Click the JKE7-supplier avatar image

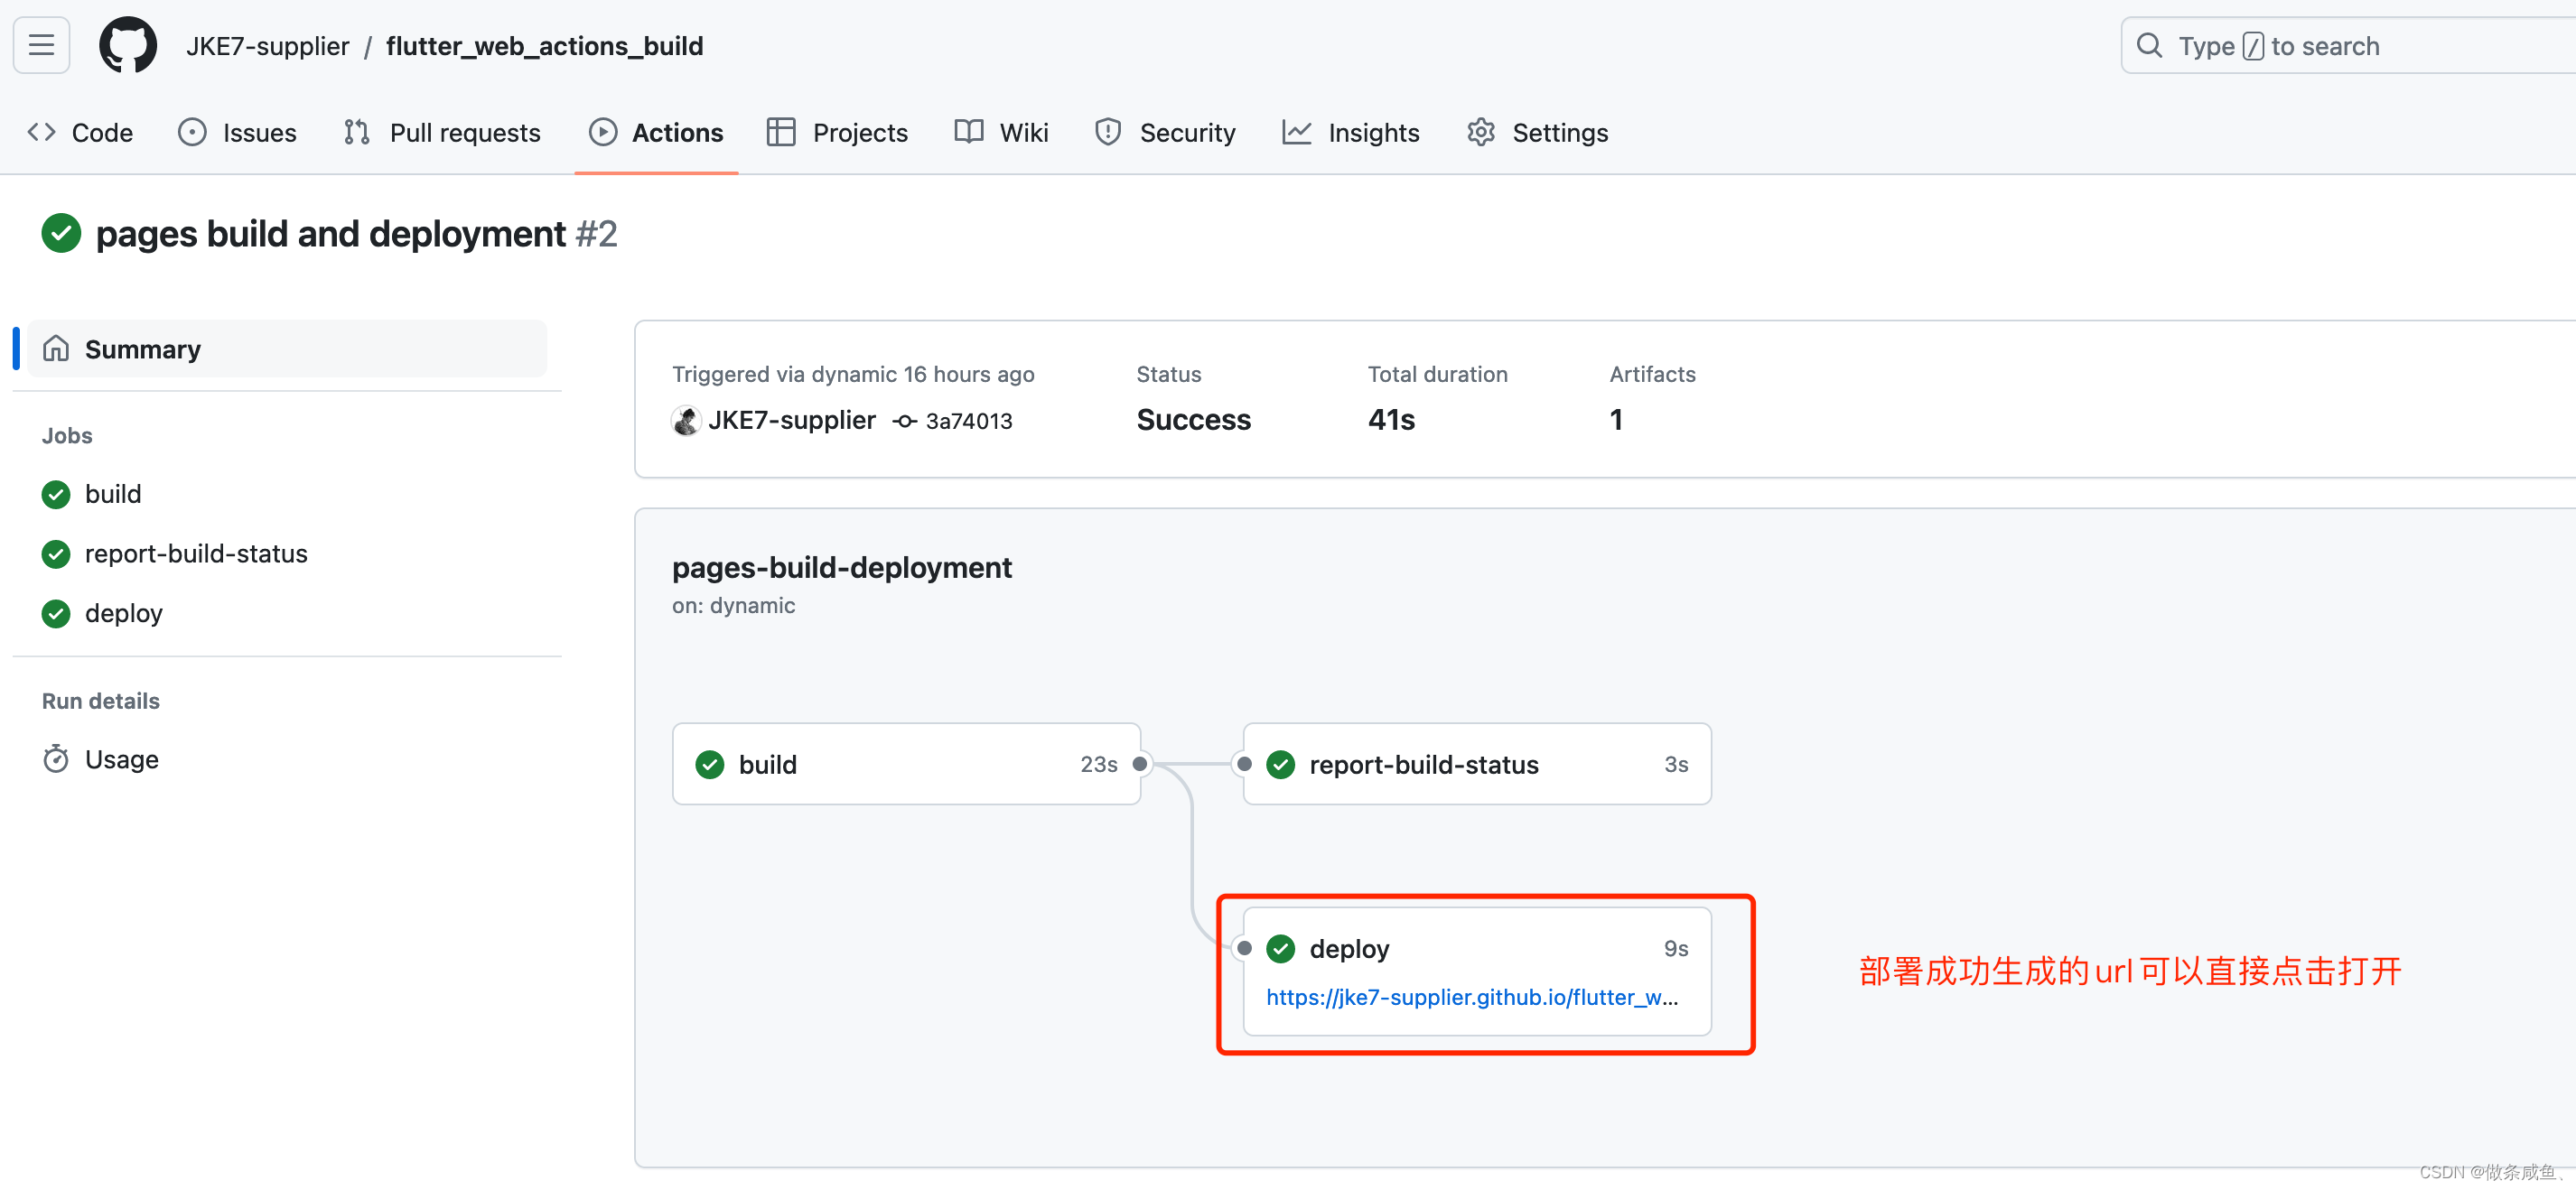click(686, 420)
